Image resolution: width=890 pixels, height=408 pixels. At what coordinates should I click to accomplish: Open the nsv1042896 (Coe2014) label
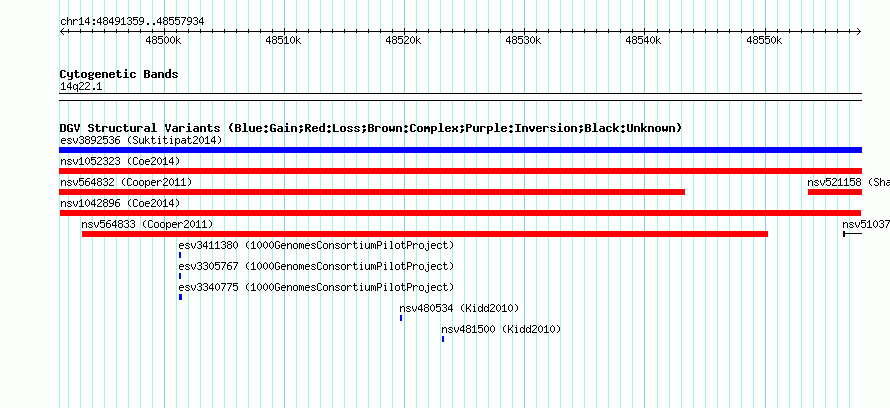120,203
